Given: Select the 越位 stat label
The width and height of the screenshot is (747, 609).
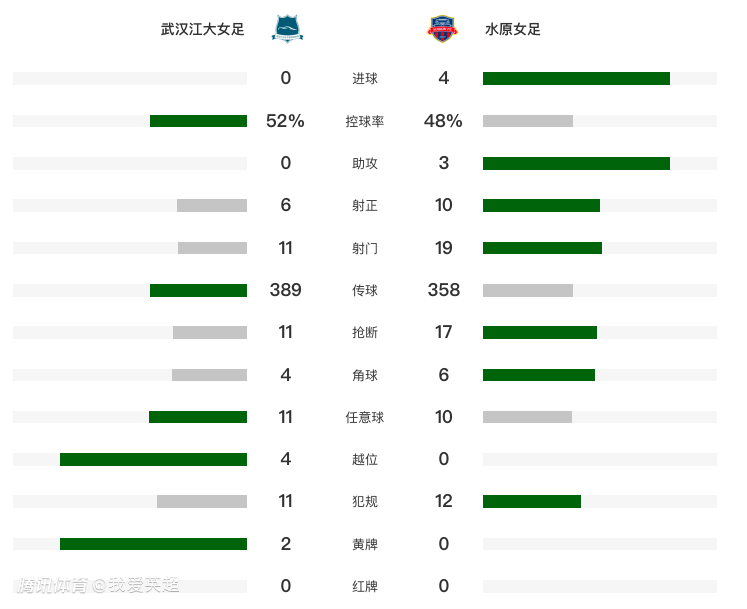Looking at the screenshot, I should tap(365, 460).
